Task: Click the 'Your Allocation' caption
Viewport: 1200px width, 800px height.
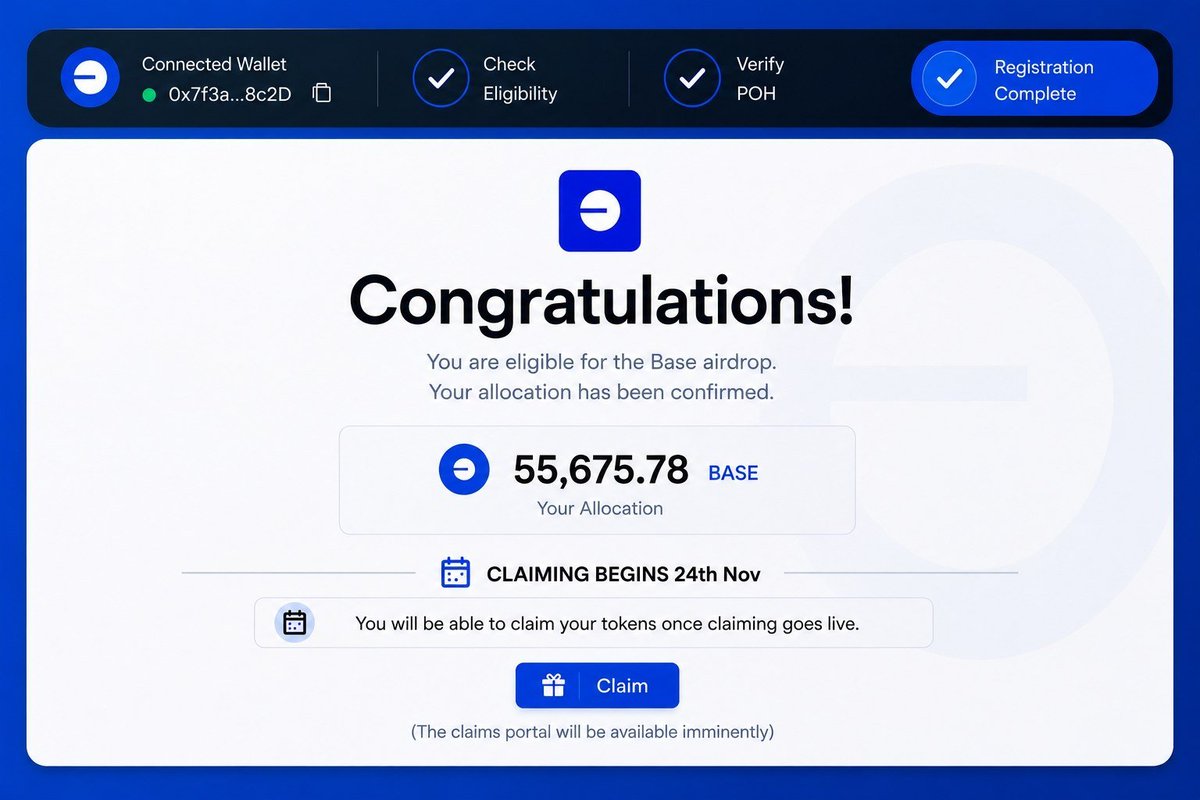Action: click(600, 508)
